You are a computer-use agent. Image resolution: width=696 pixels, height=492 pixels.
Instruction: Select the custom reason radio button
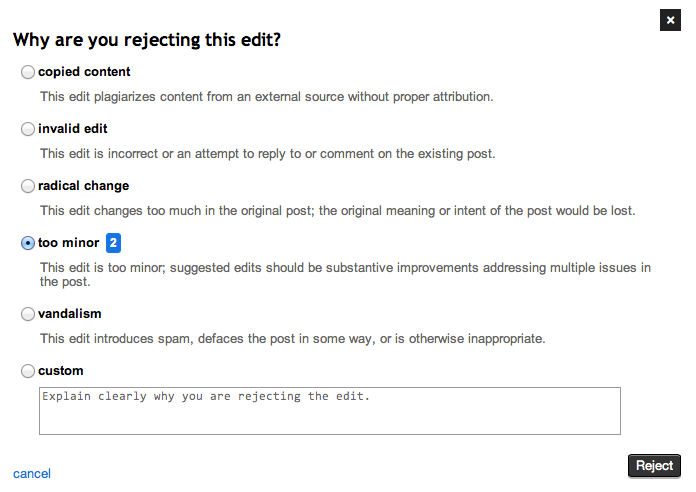click(x=28, y=371)
